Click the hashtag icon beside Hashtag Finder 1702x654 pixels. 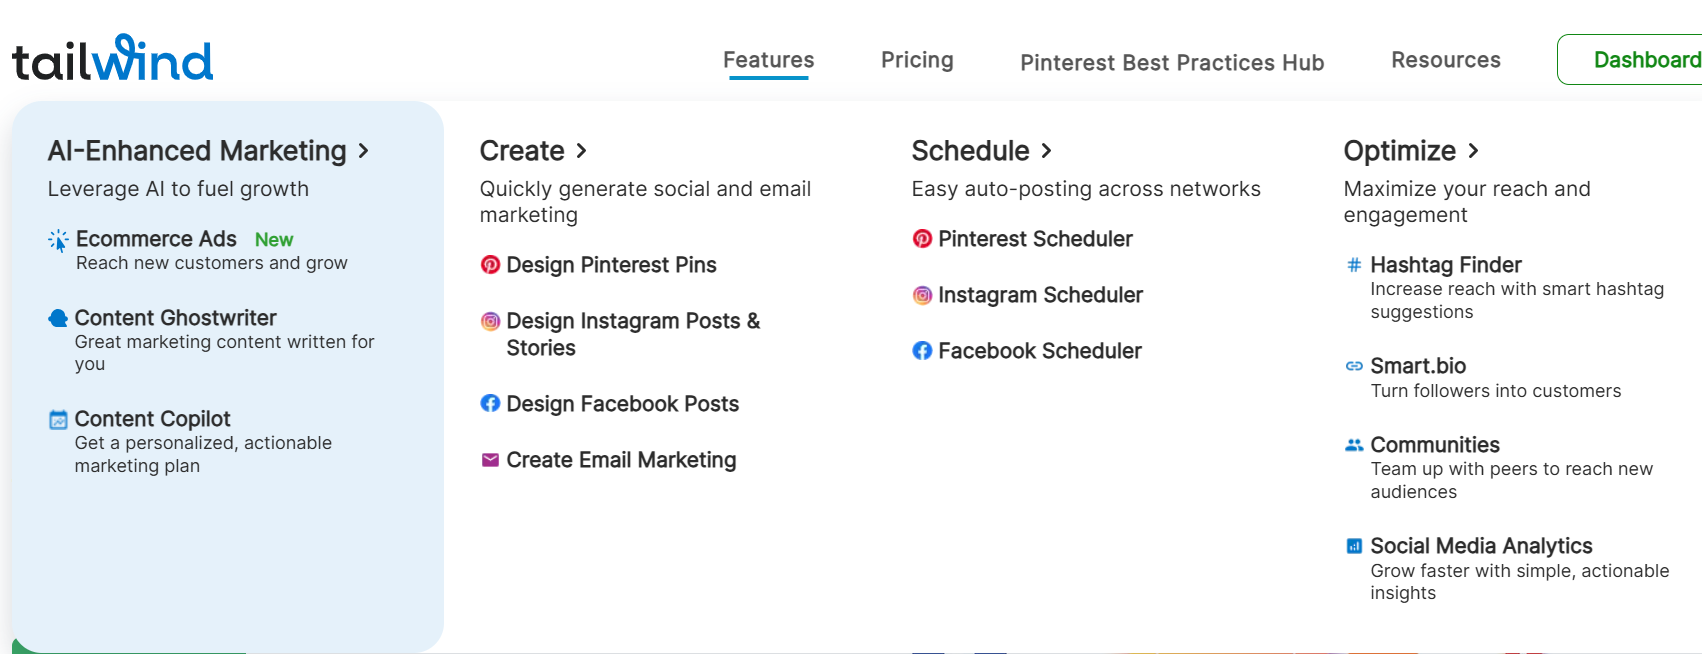(x=1354, y=265)
